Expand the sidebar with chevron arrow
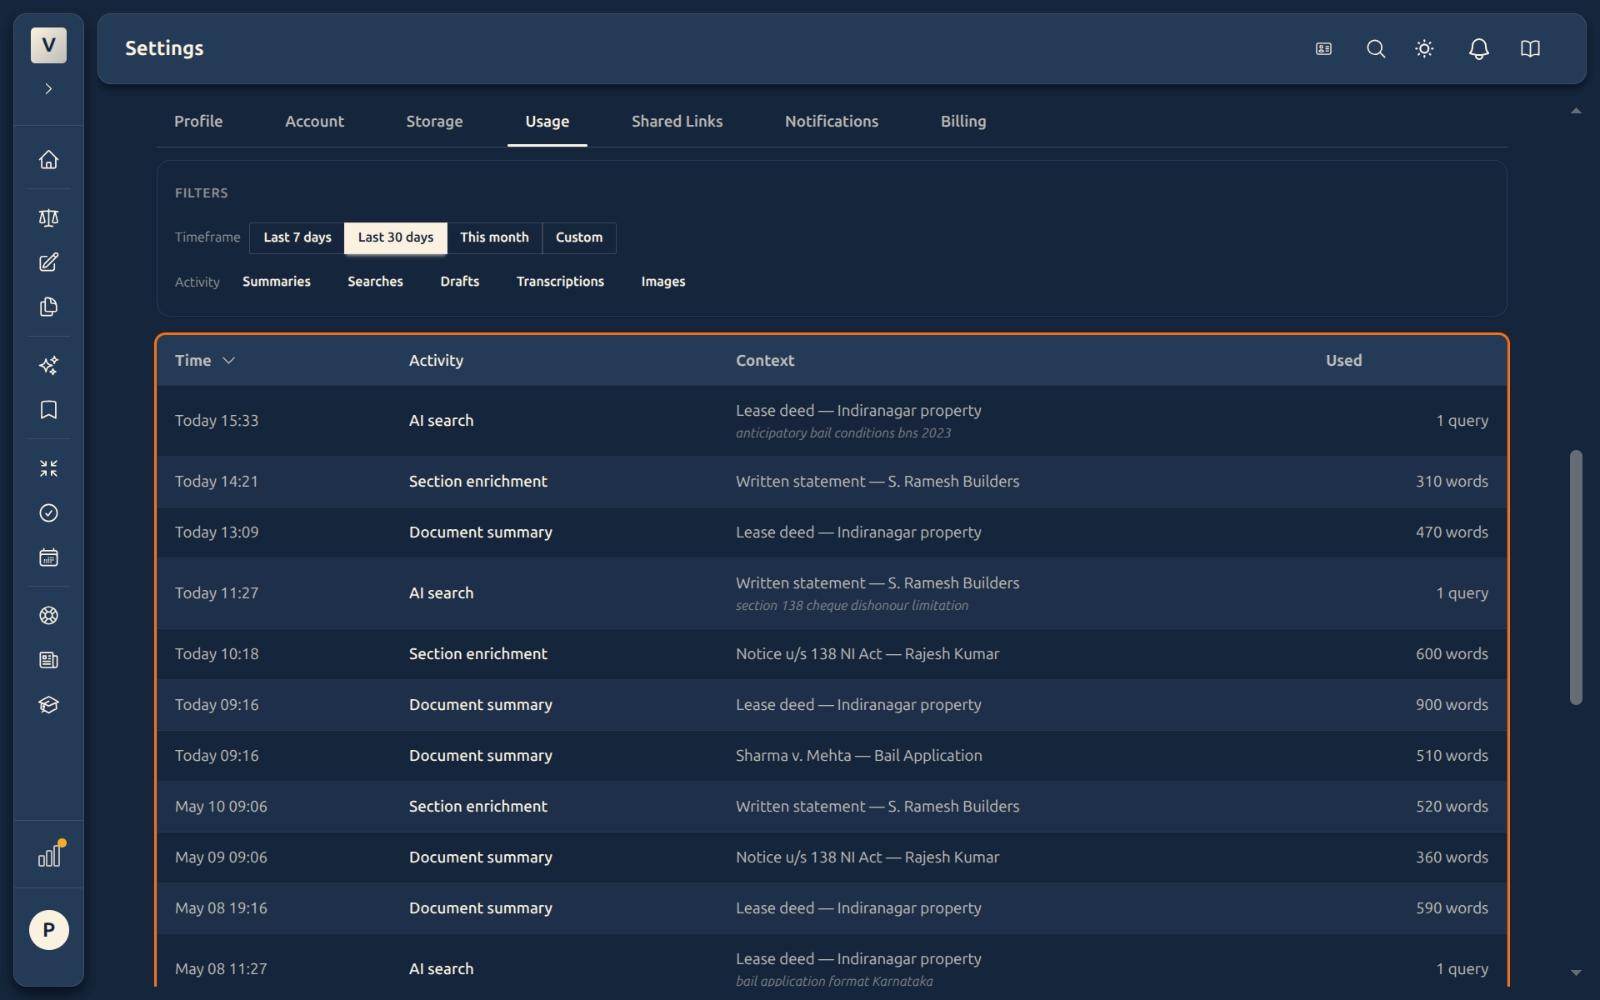This screenshot has width=1600, height=1000. click(x=48, y=89)
